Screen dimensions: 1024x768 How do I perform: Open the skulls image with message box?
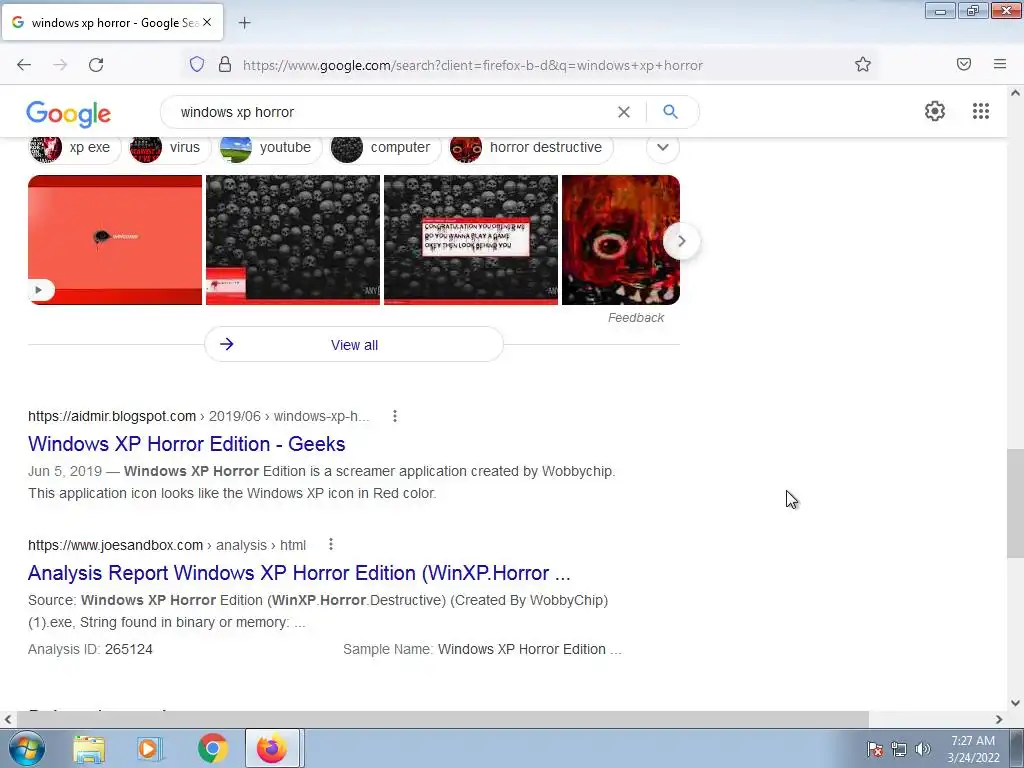tap(471, 240)
